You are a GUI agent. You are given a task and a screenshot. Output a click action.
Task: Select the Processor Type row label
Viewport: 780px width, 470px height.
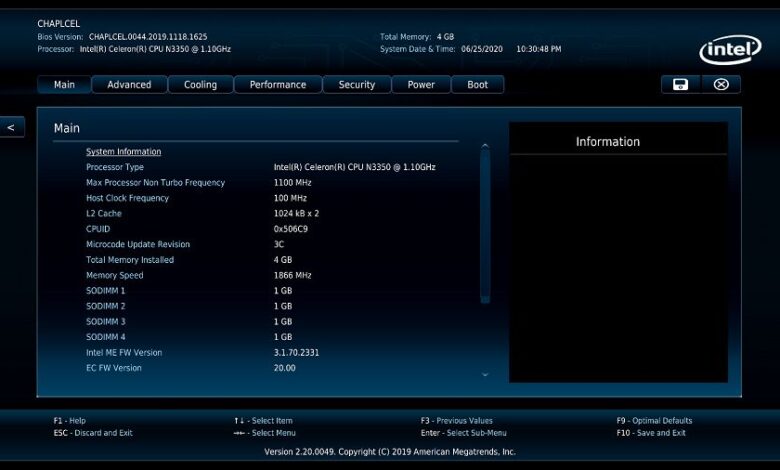click(115, 167)
